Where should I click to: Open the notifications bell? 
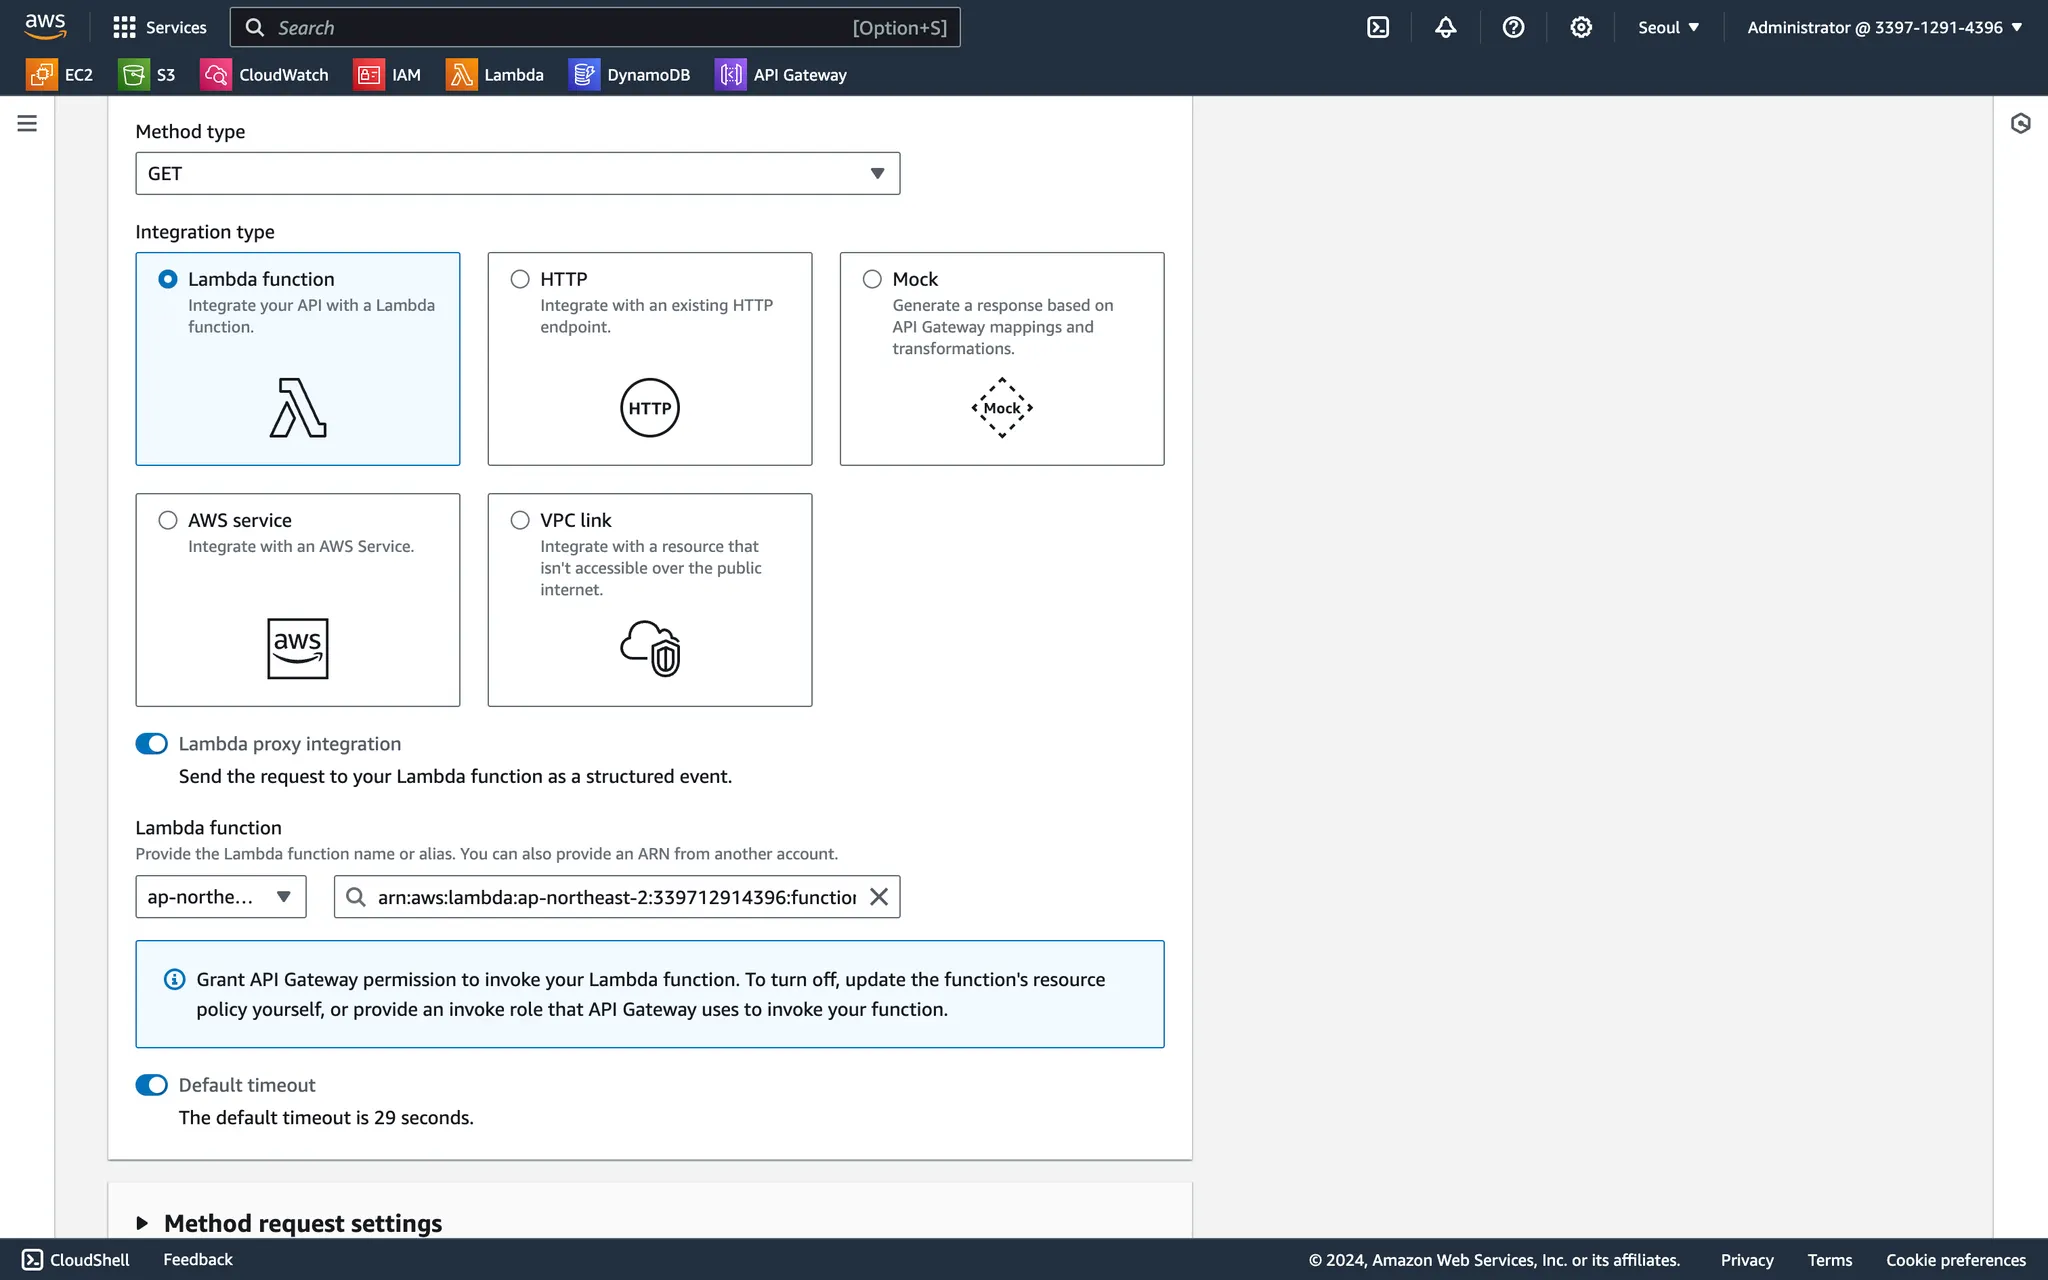[1445, 28]
